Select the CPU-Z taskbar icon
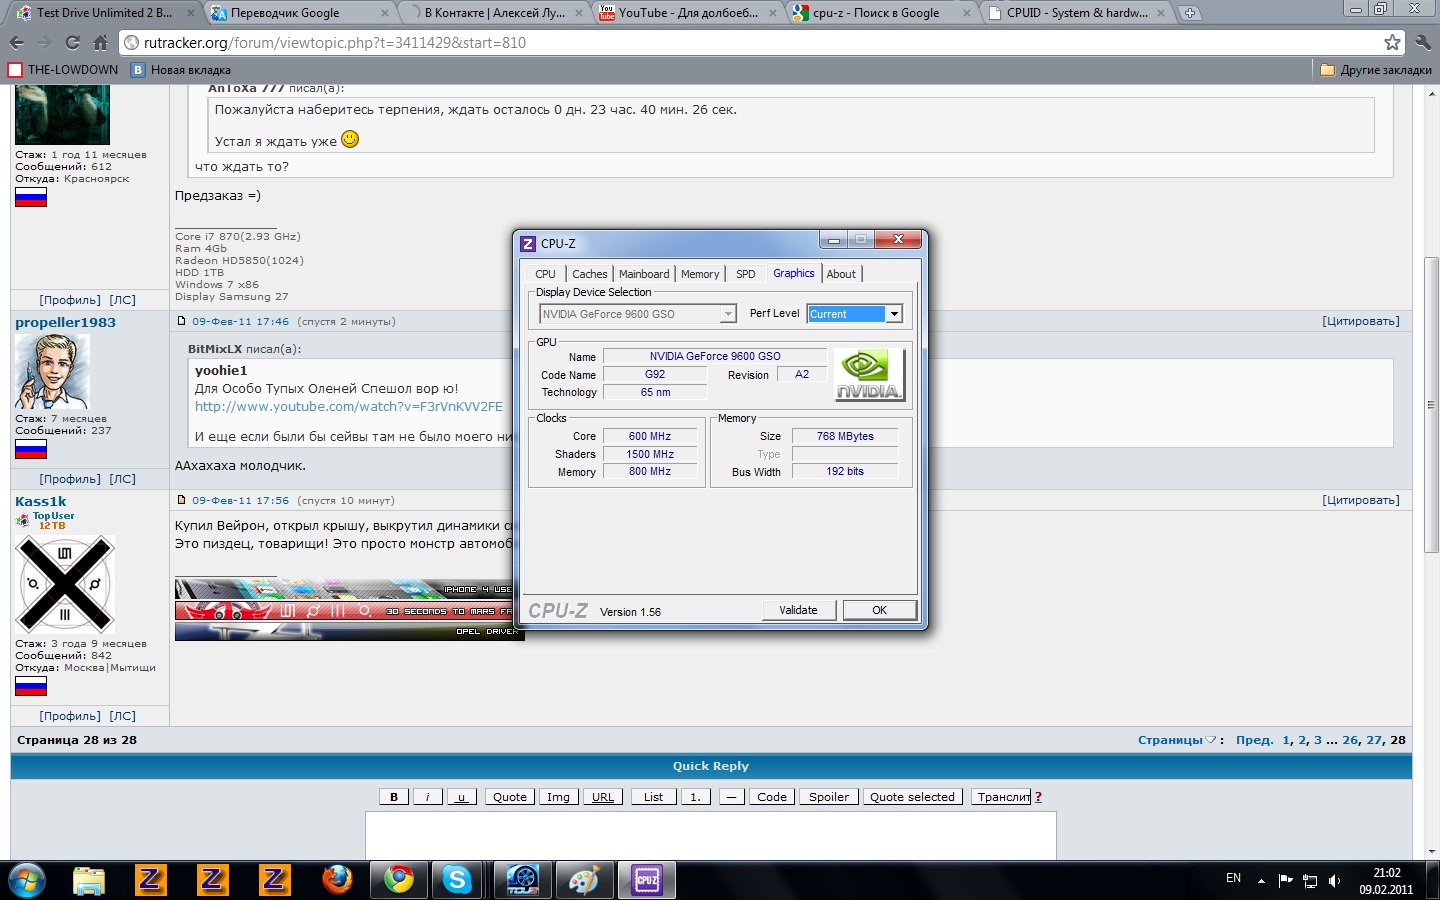1440x900 pixels. 647,880
